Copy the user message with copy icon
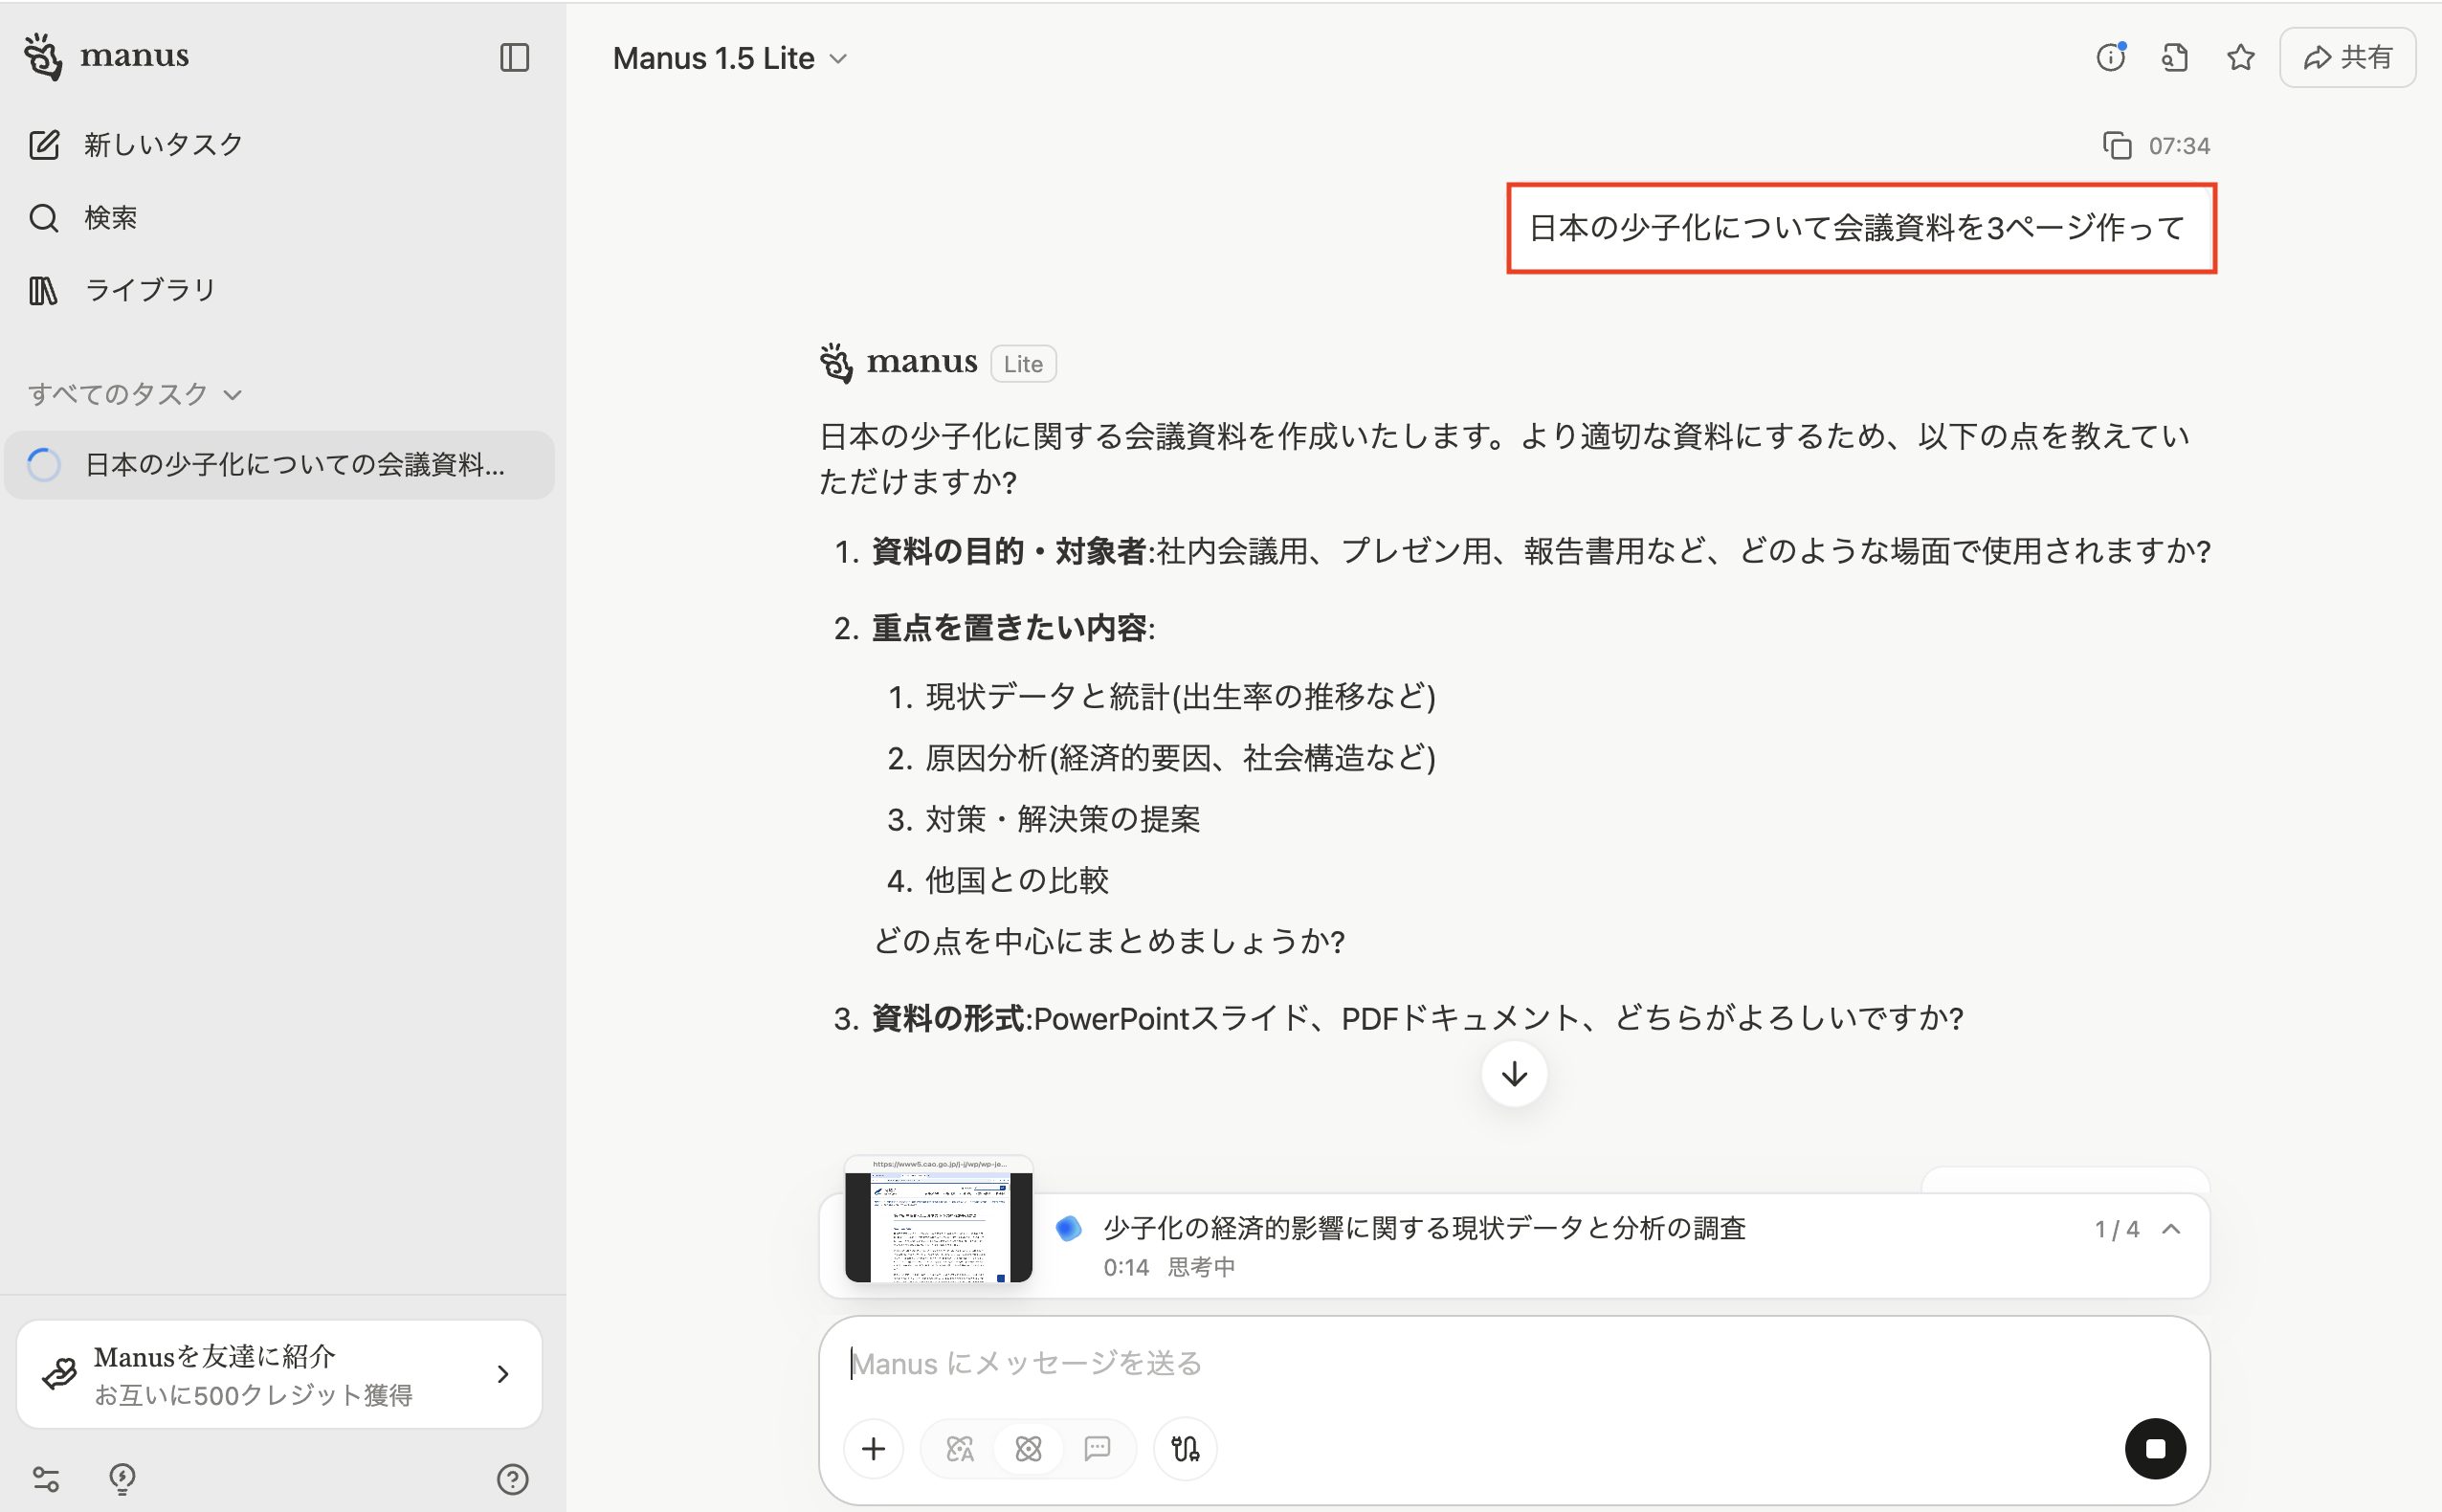The height and width of the screenshot is (1512, 2442). (2116, 146)
